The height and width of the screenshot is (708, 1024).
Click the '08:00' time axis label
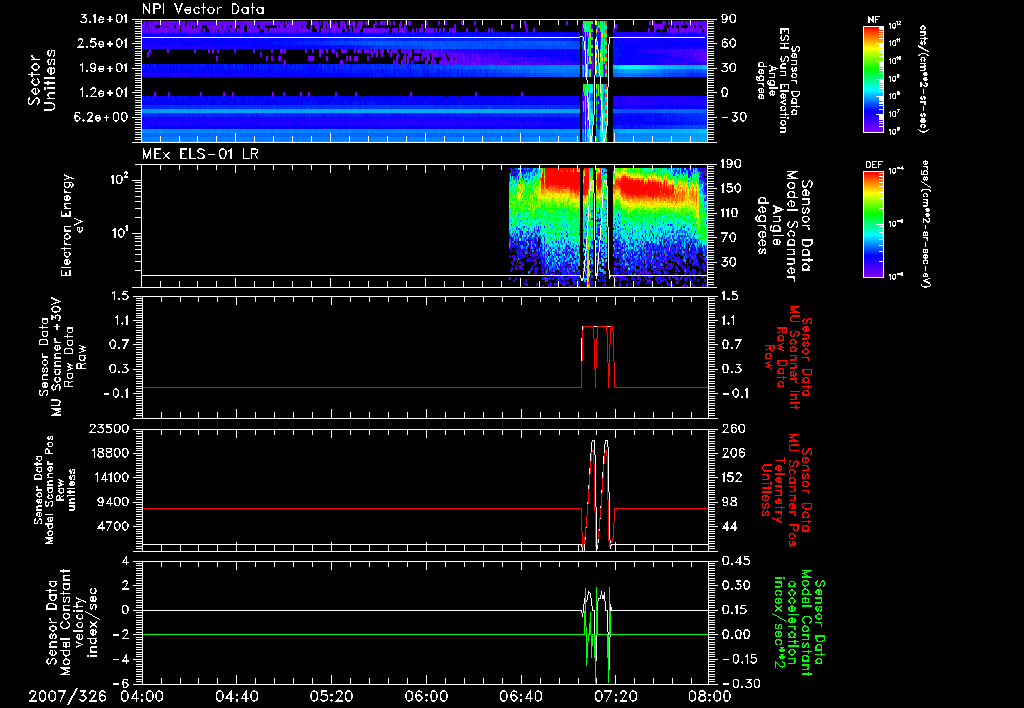710,696
